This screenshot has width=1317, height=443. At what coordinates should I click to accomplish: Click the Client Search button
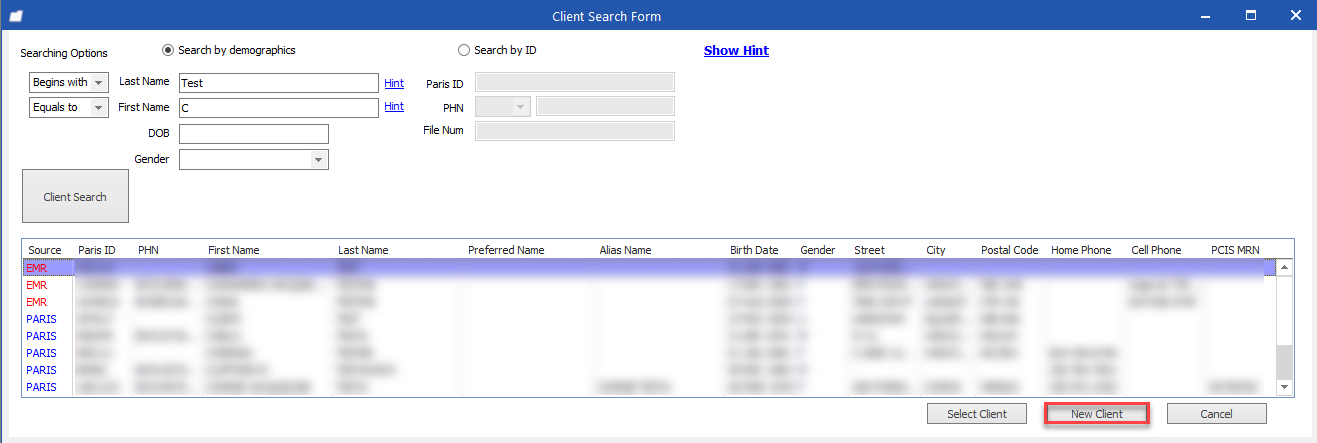click(75, 197)
